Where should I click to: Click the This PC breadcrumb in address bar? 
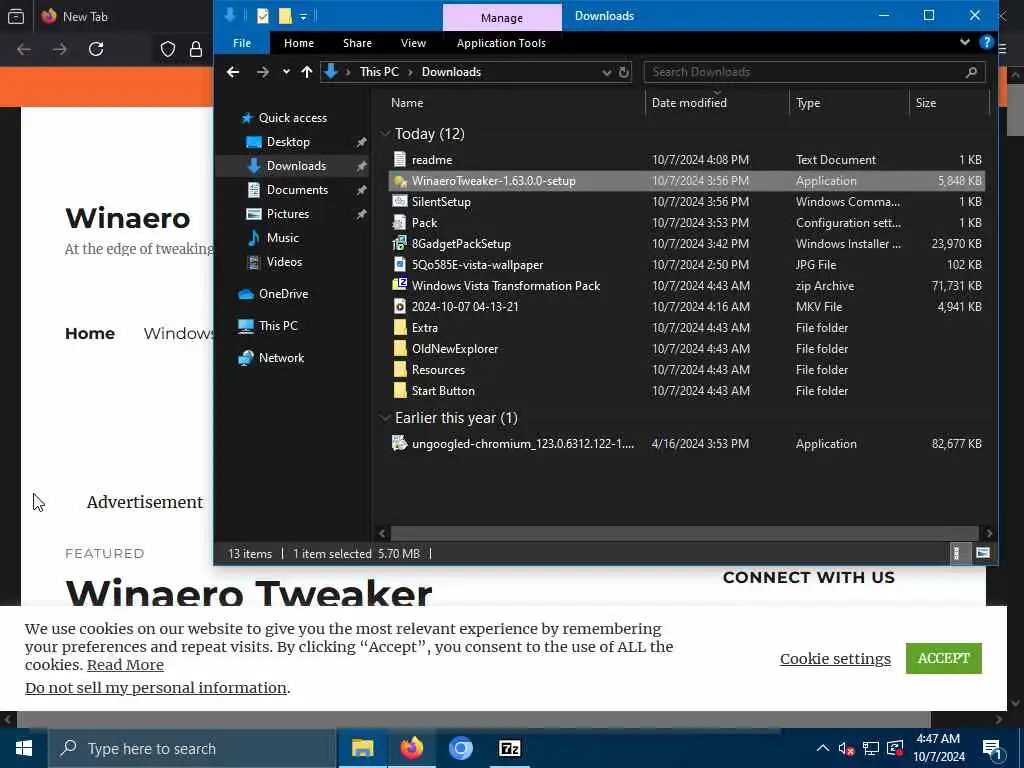tap(379, 72)
